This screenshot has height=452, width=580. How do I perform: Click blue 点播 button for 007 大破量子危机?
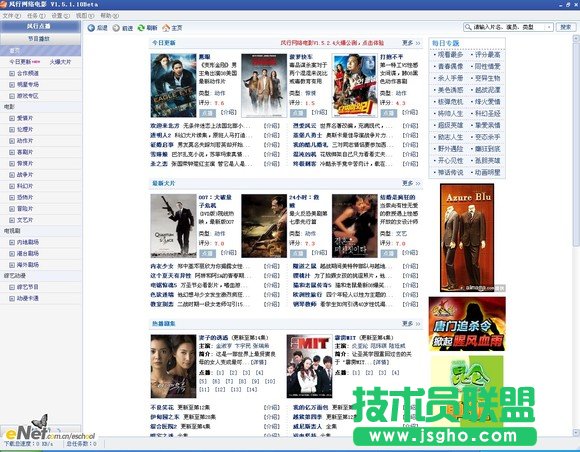[x=207, y=253]
